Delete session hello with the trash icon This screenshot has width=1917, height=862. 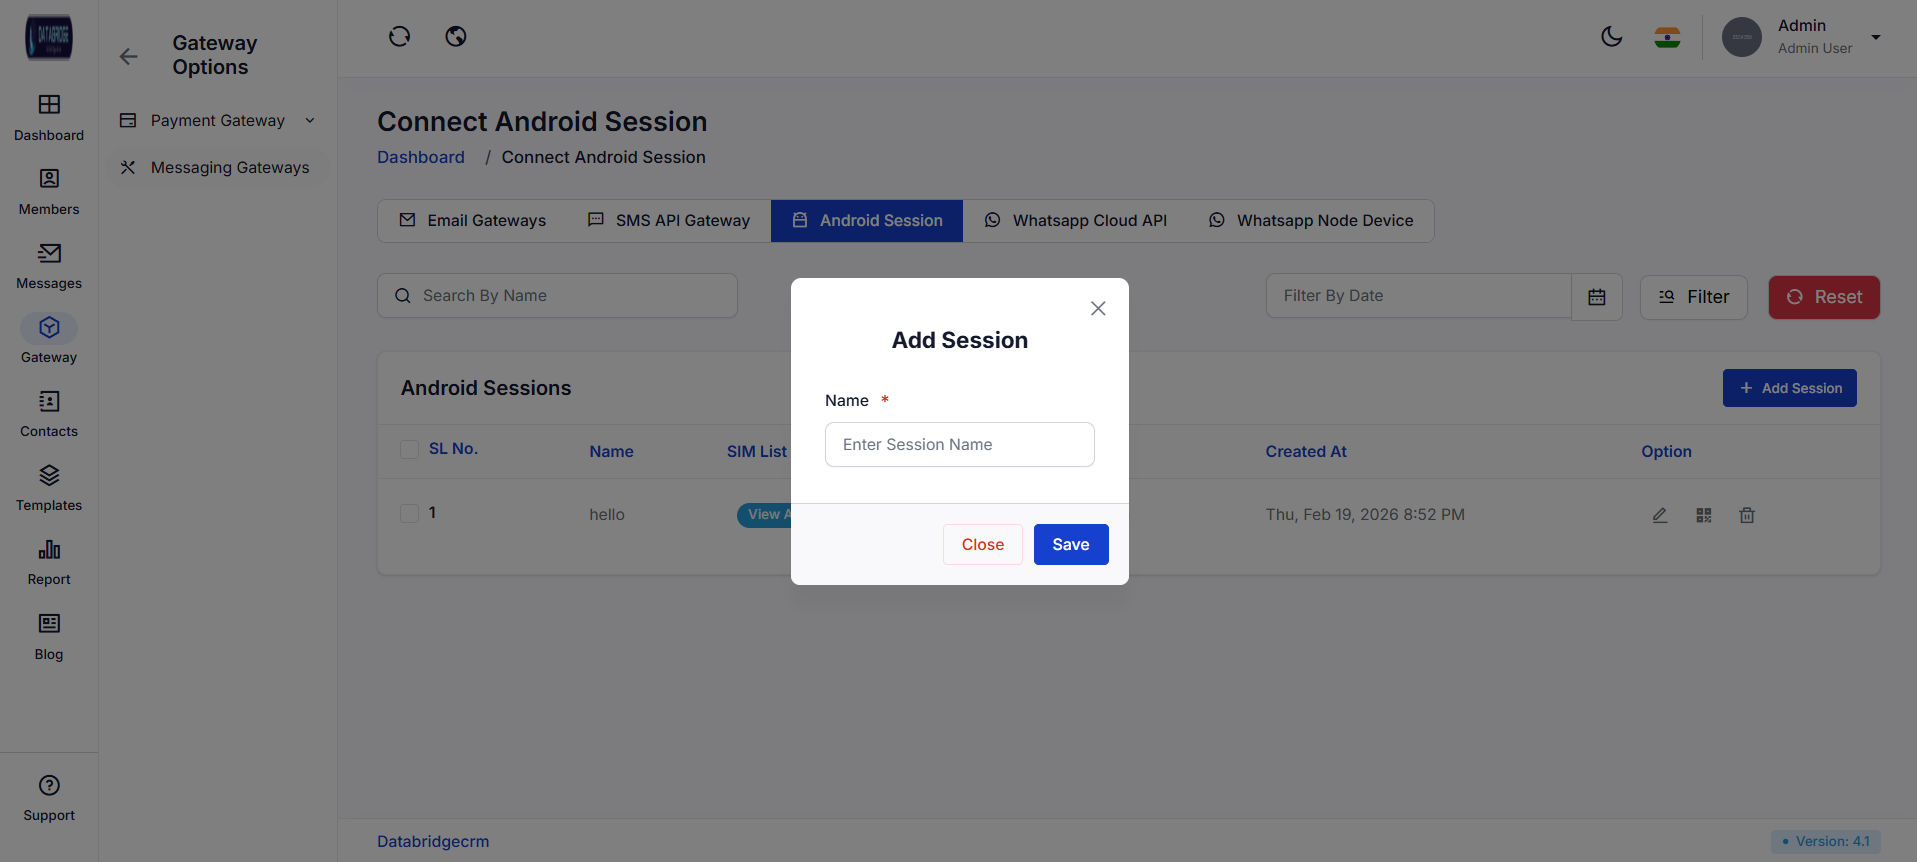[x=1747, y=515]
